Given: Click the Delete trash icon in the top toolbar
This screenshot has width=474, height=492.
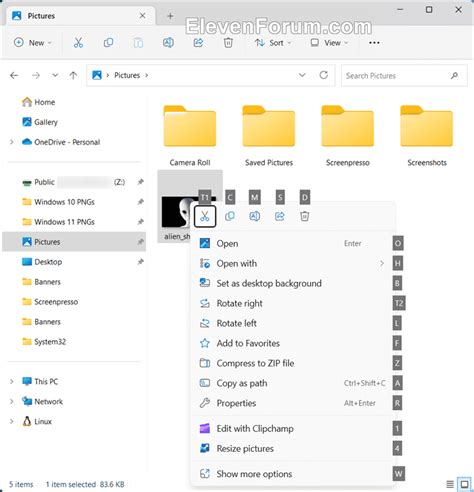Looking at the screenshot, I should [x=228, y=43].
